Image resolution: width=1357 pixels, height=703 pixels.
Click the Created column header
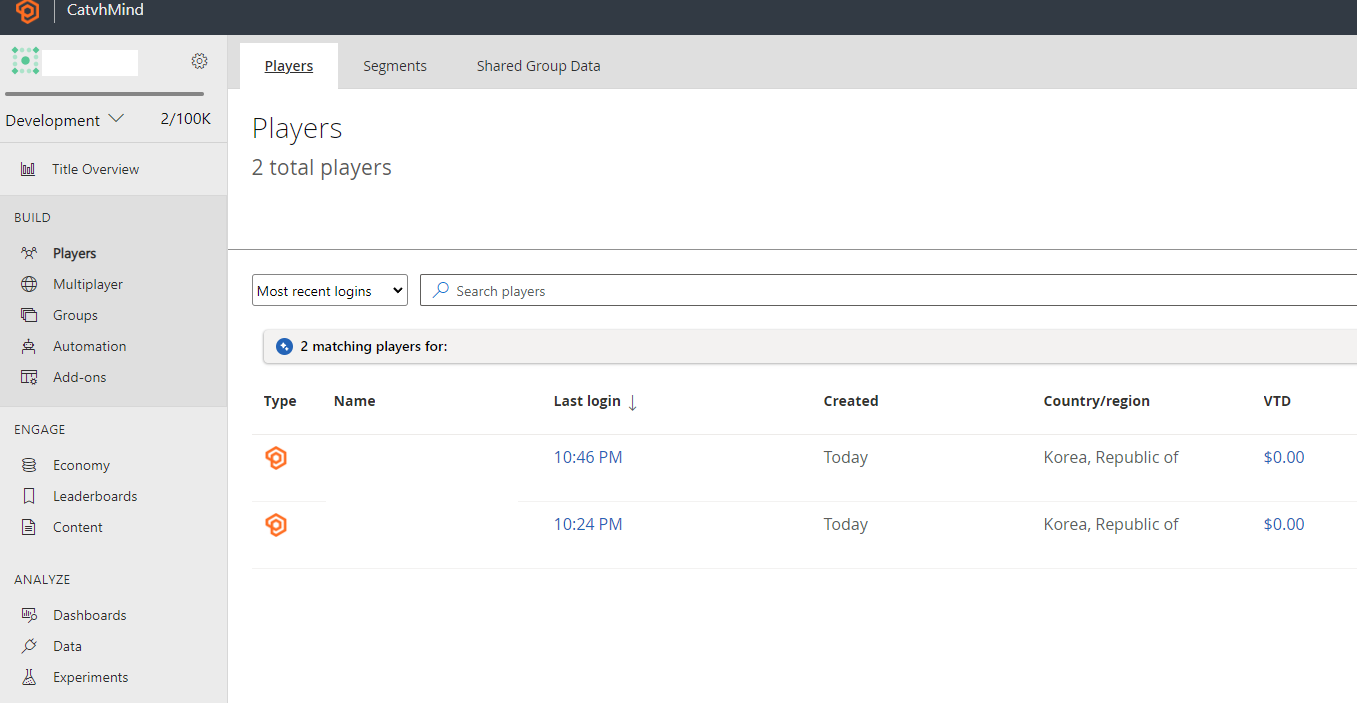[851, 401]
